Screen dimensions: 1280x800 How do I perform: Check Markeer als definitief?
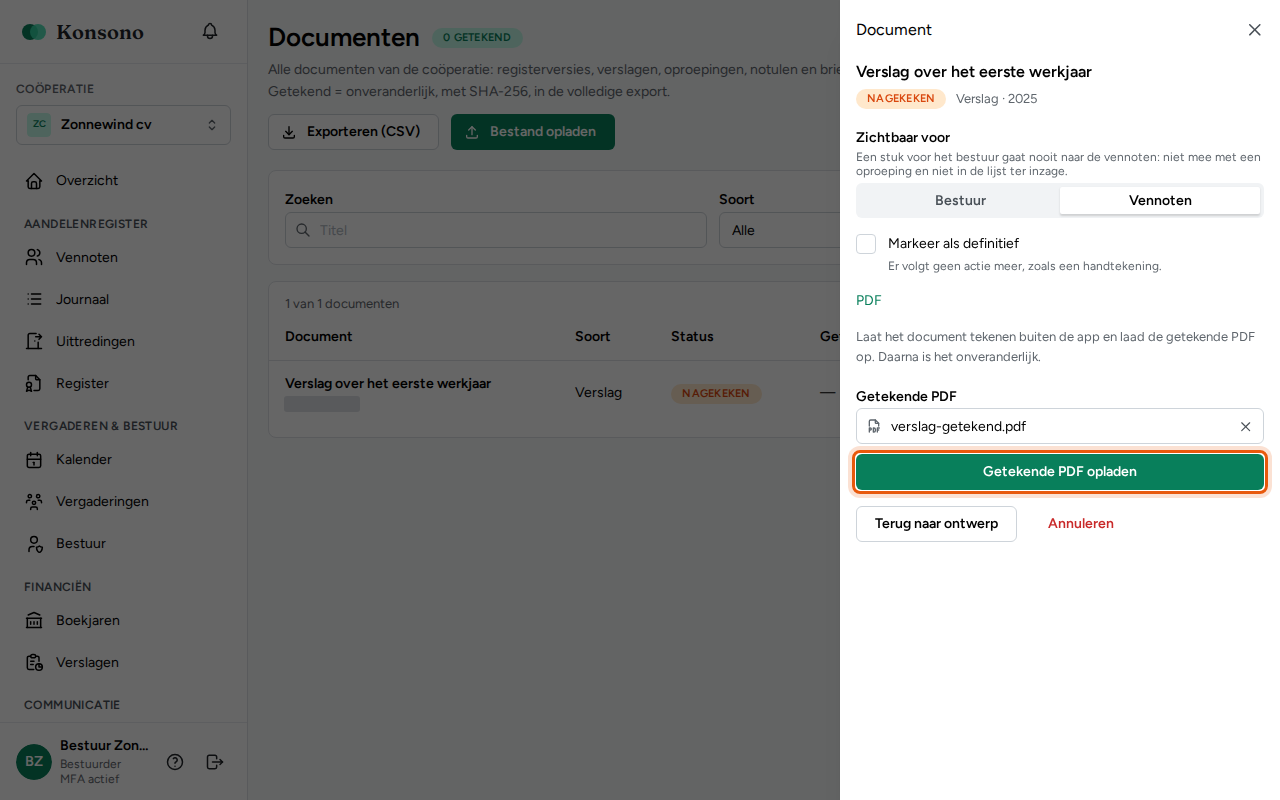pos(866,244)
